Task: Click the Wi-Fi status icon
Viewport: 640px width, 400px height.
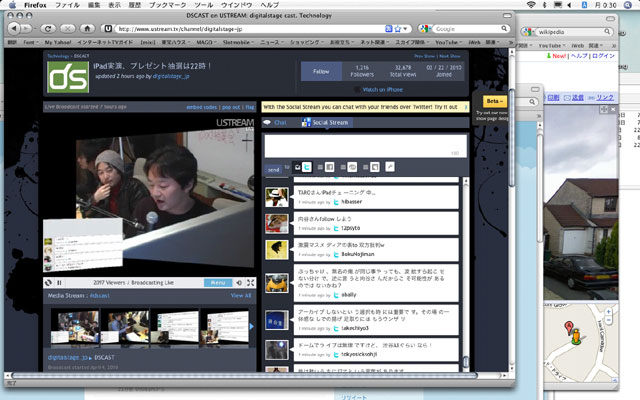Action: click(x=531, y=5)
